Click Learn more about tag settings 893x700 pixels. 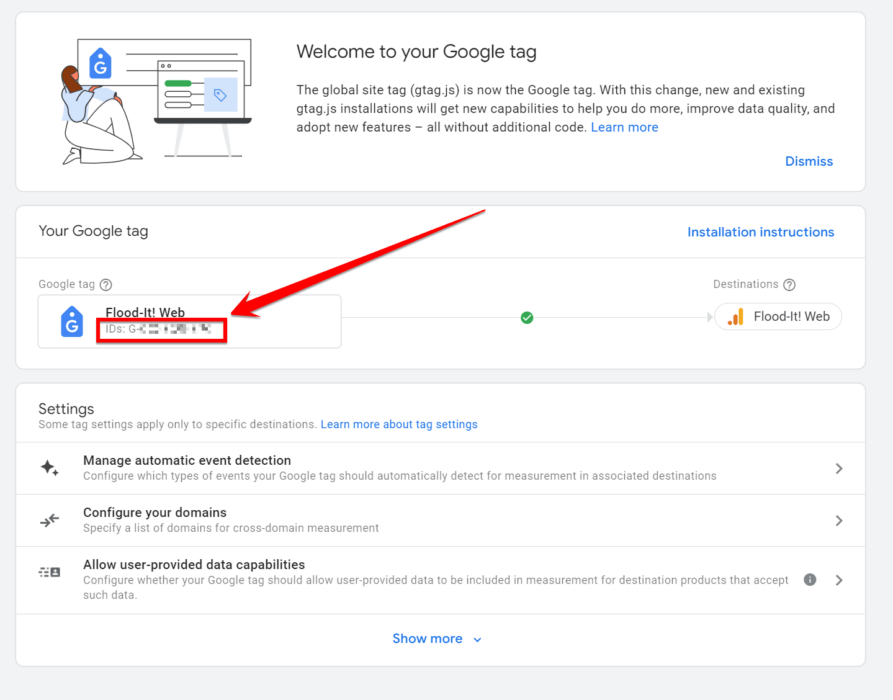point(399,424)
